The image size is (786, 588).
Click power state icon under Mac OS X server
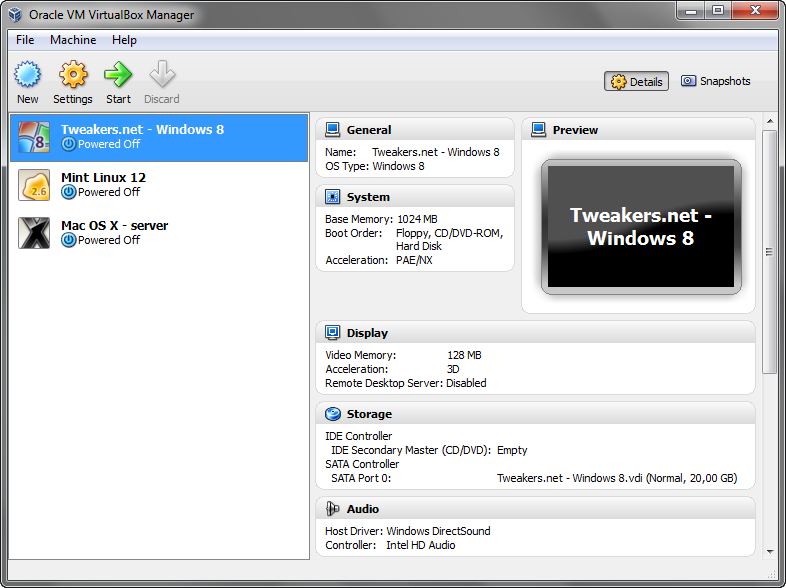pos(69,240)
